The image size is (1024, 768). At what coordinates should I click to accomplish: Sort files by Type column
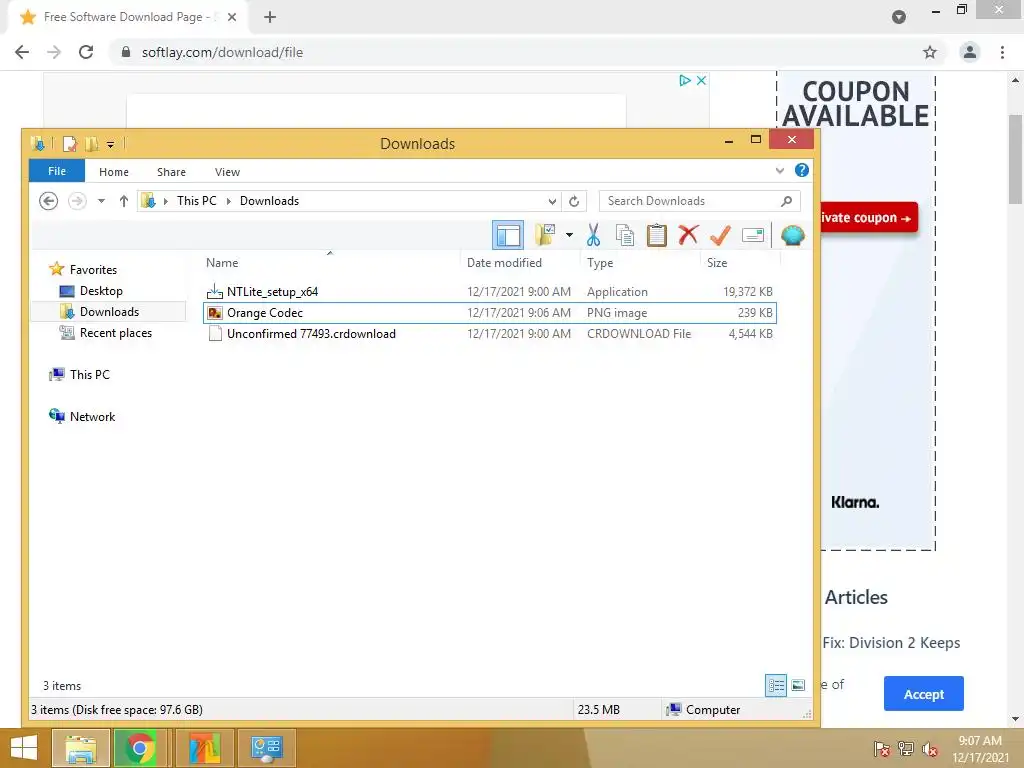[x=600, y=263]
